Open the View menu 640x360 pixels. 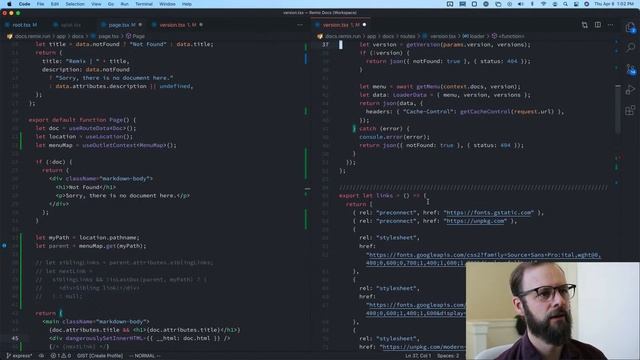(96, 4)
